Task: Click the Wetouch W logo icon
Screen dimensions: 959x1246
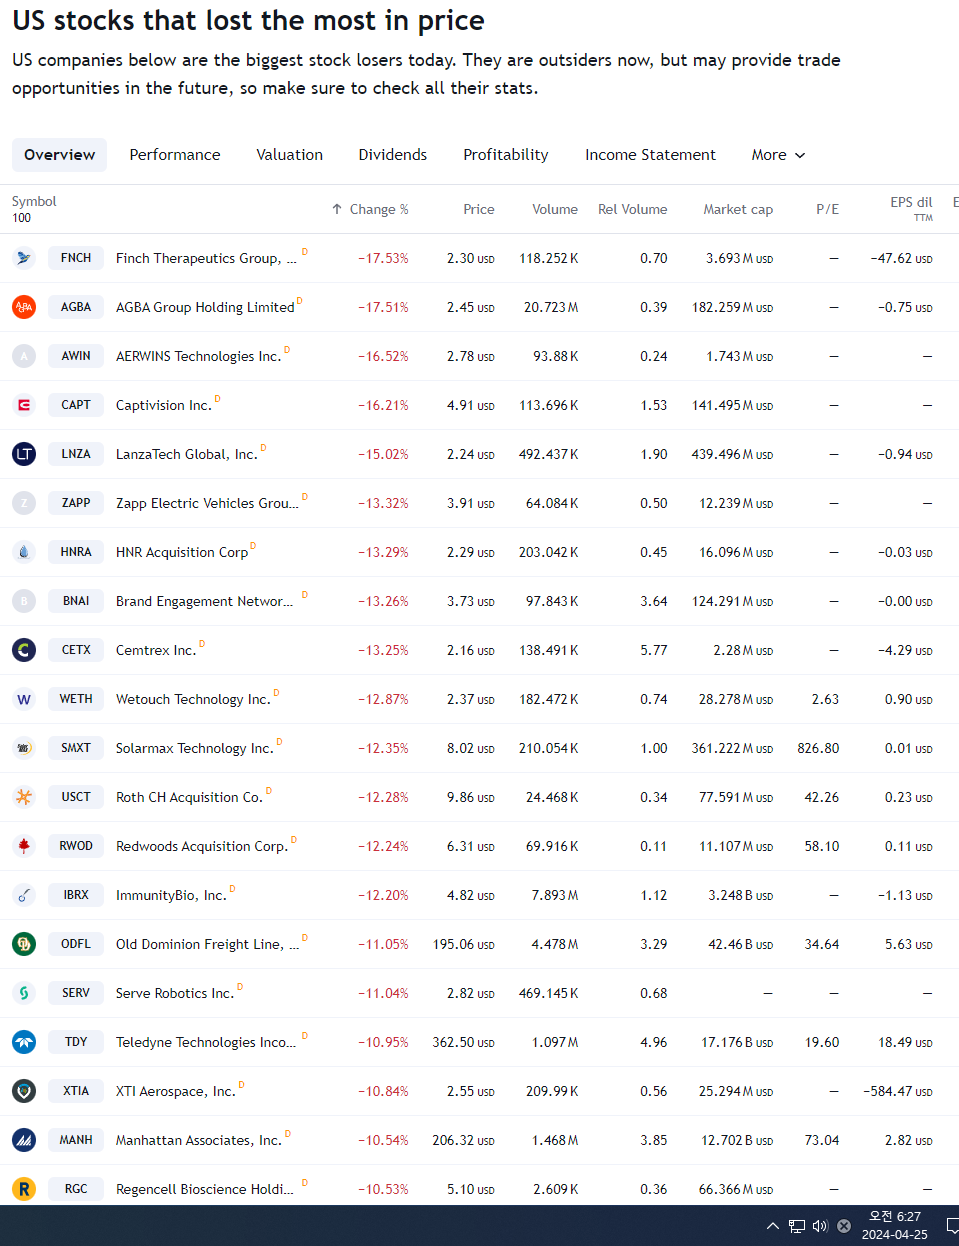Action: [x=24, y=699]
